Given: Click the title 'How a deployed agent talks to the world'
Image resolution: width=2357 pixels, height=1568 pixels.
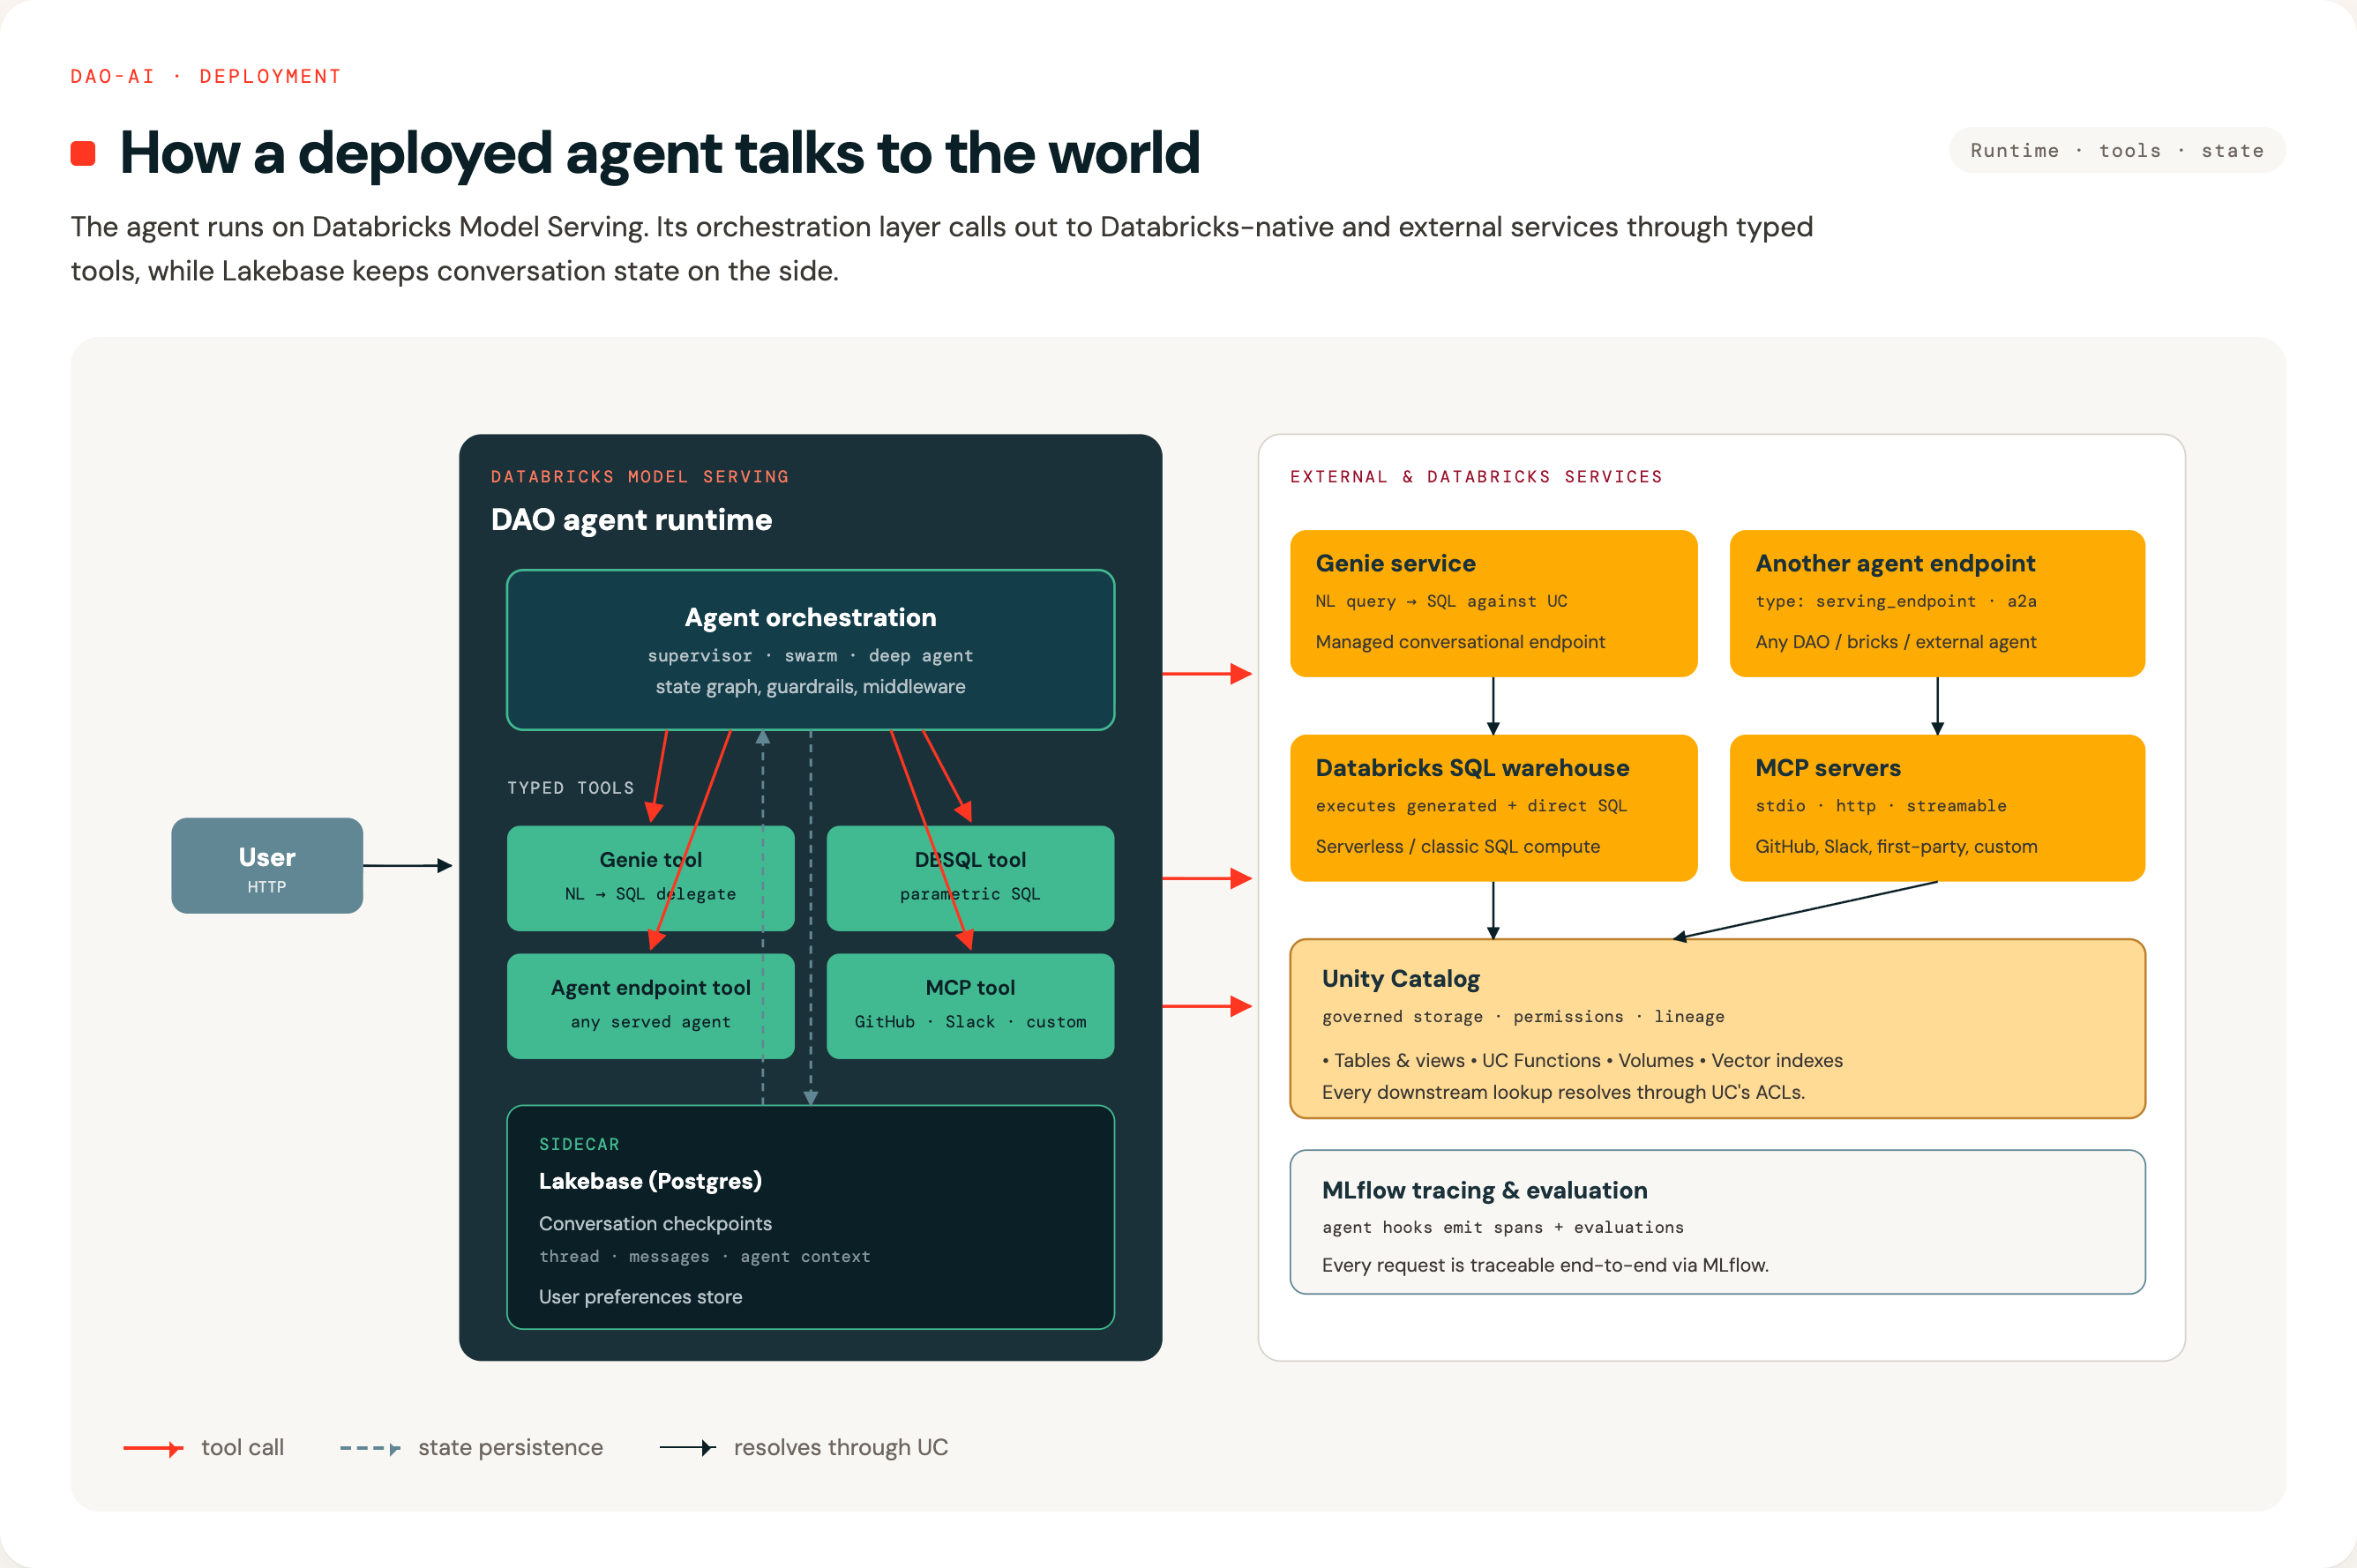Looking at the screenshot, I should [659, 153].
